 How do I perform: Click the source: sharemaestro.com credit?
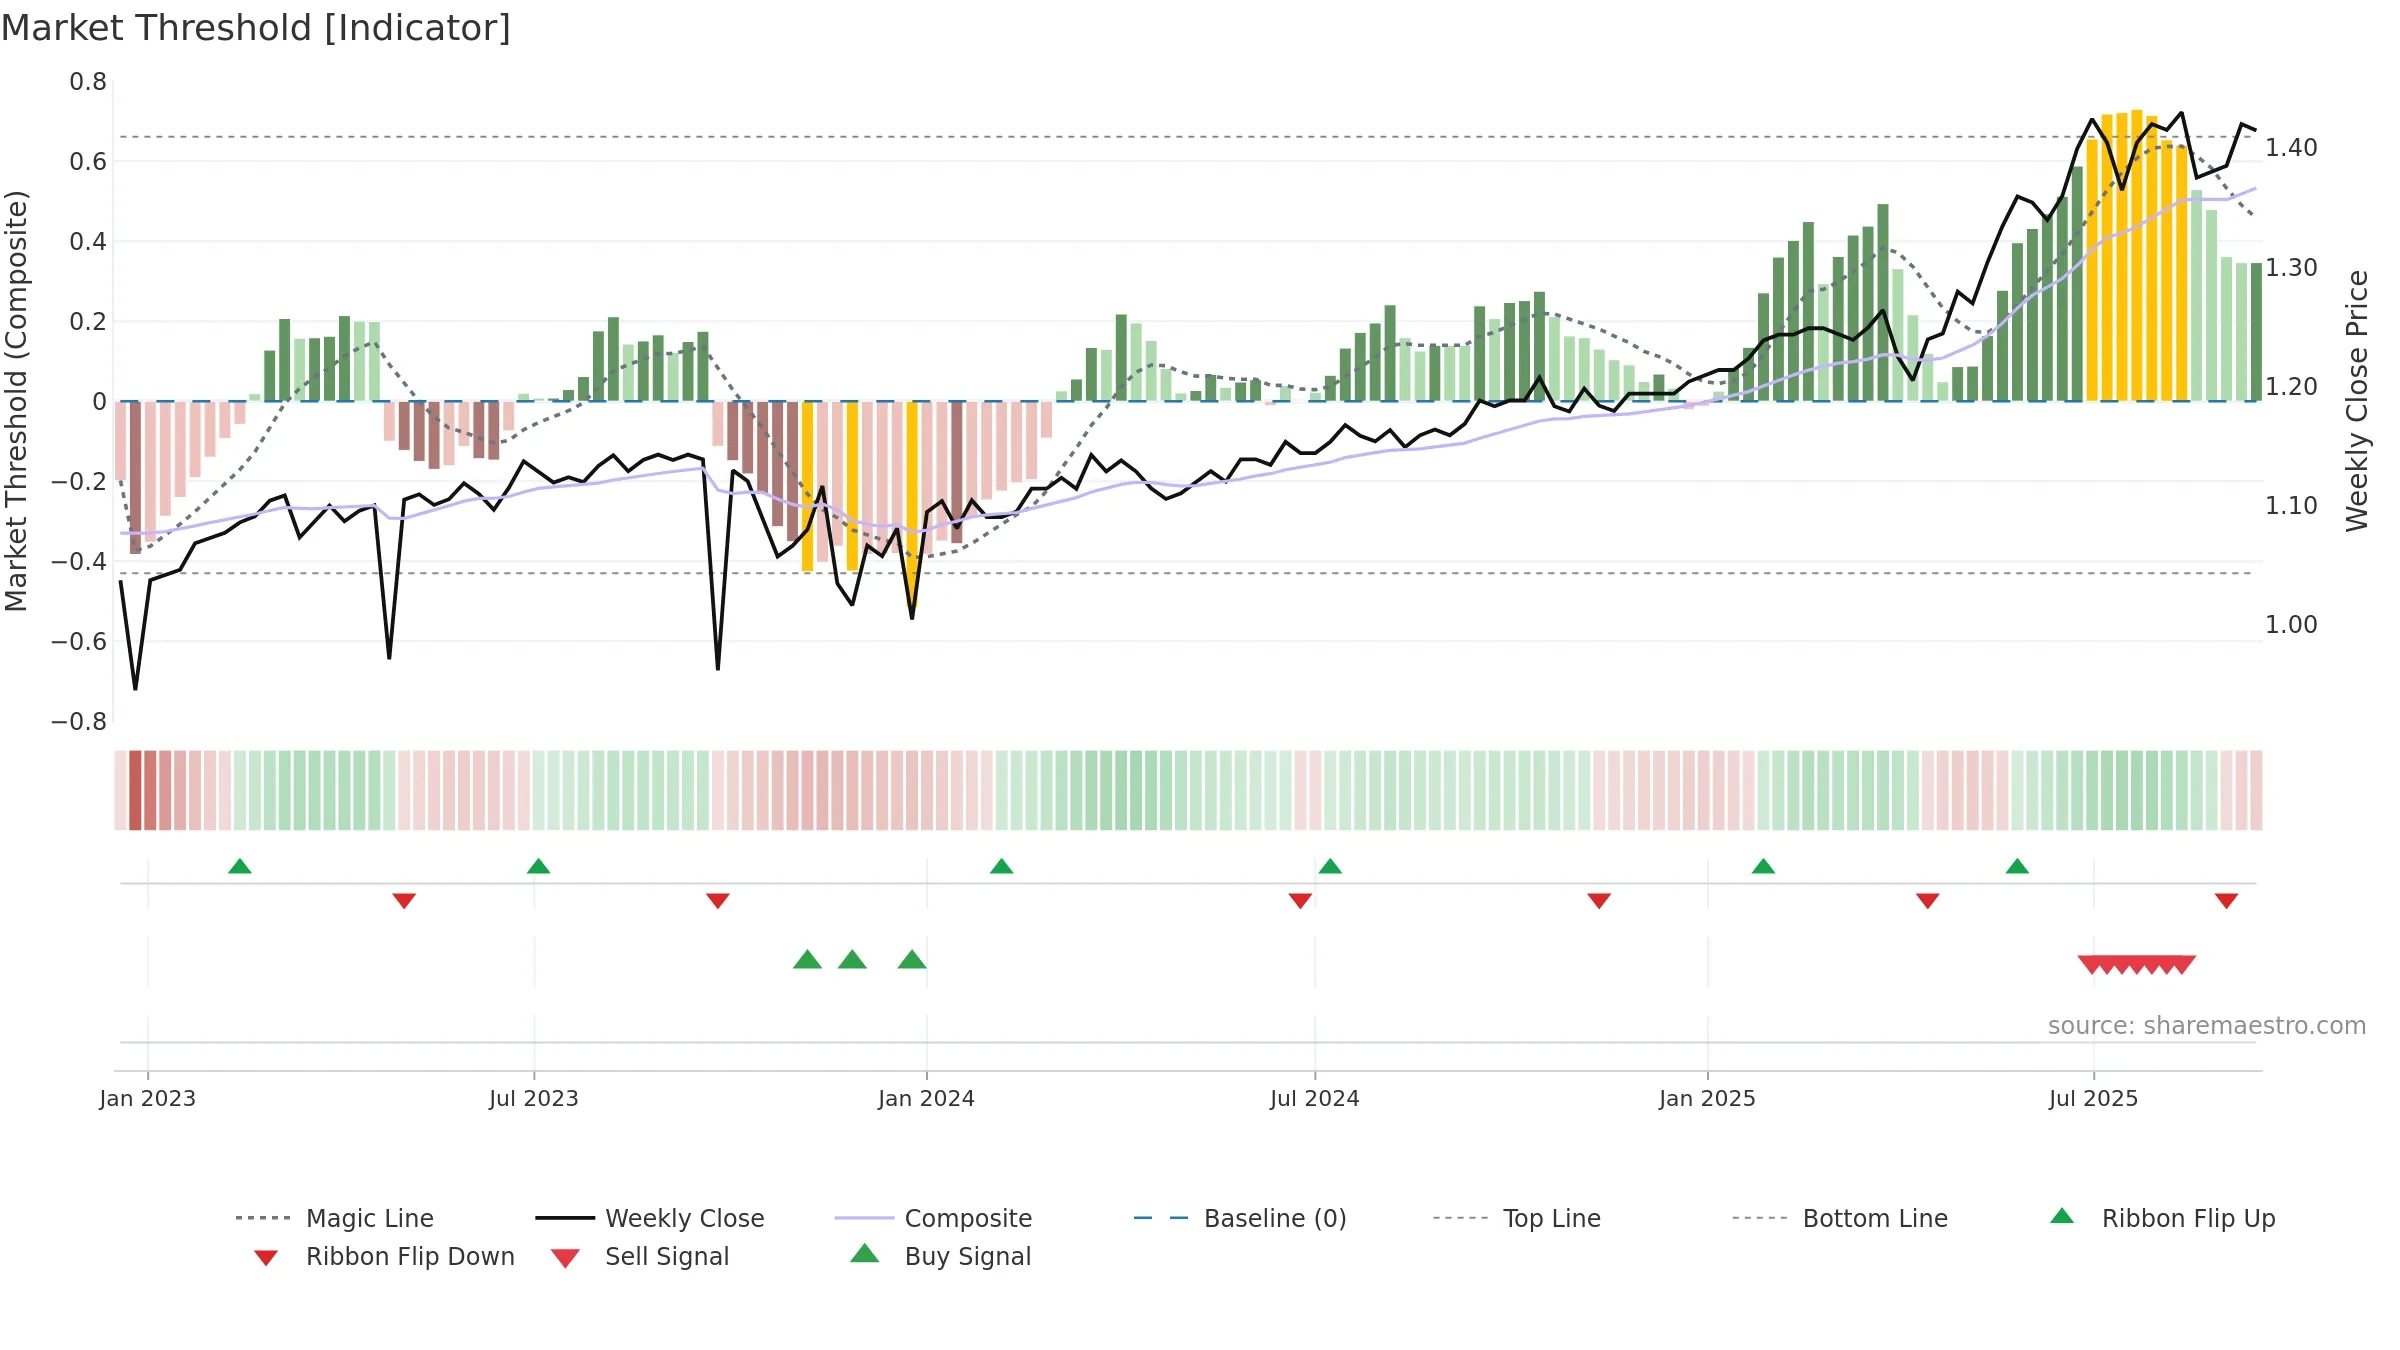[x=2207, y=1026]
